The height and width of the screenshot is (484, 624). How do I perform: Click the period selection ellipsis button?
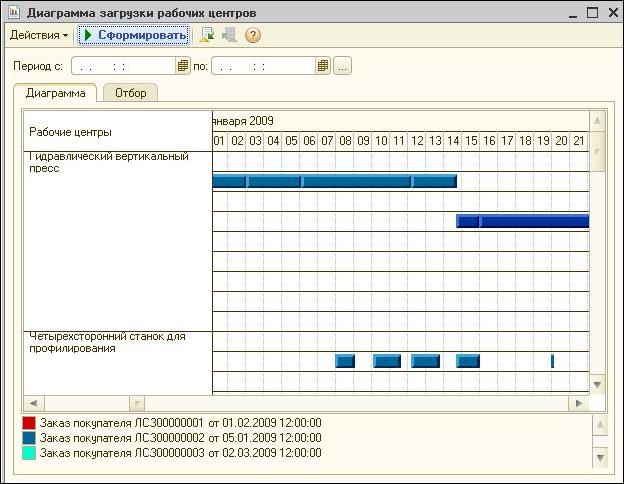[342, 66]
